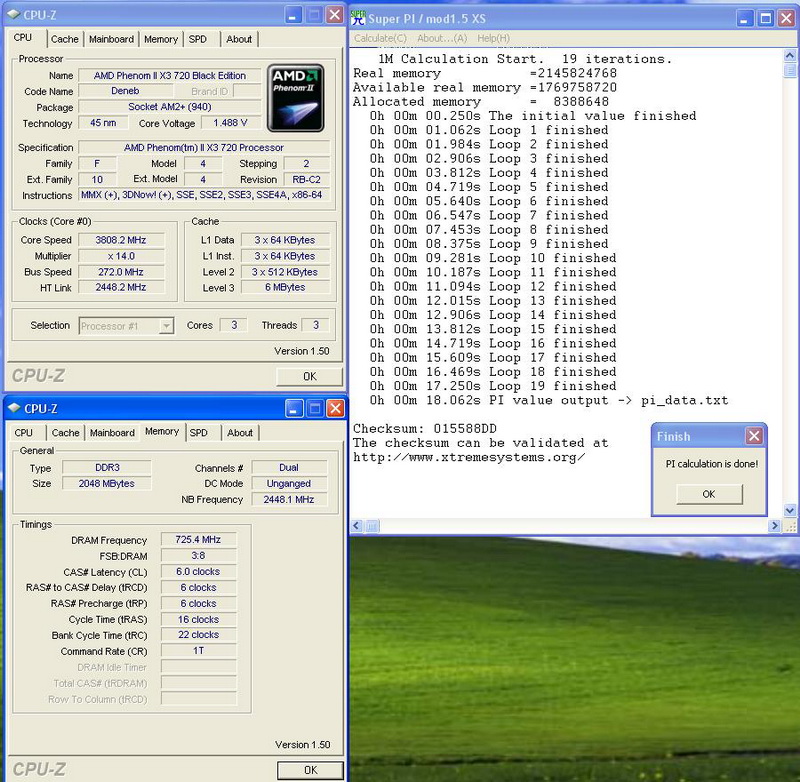The height and width of the screenshot is (782, 800).
Task: Close the top CPU-Z window
Action: [335, 15]
